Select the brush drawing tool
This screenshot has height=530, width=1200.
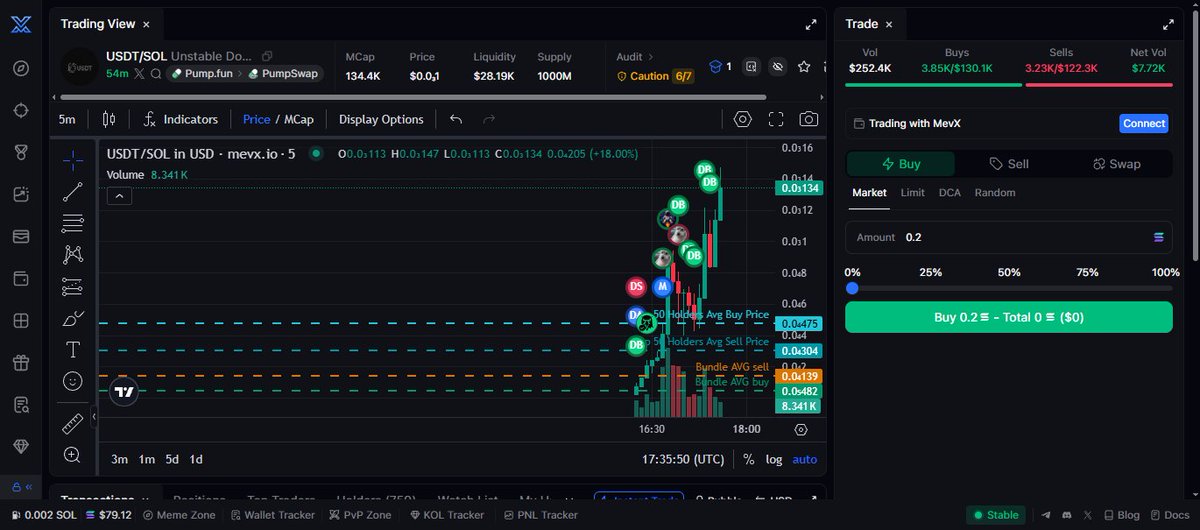[x=72, y=319]
